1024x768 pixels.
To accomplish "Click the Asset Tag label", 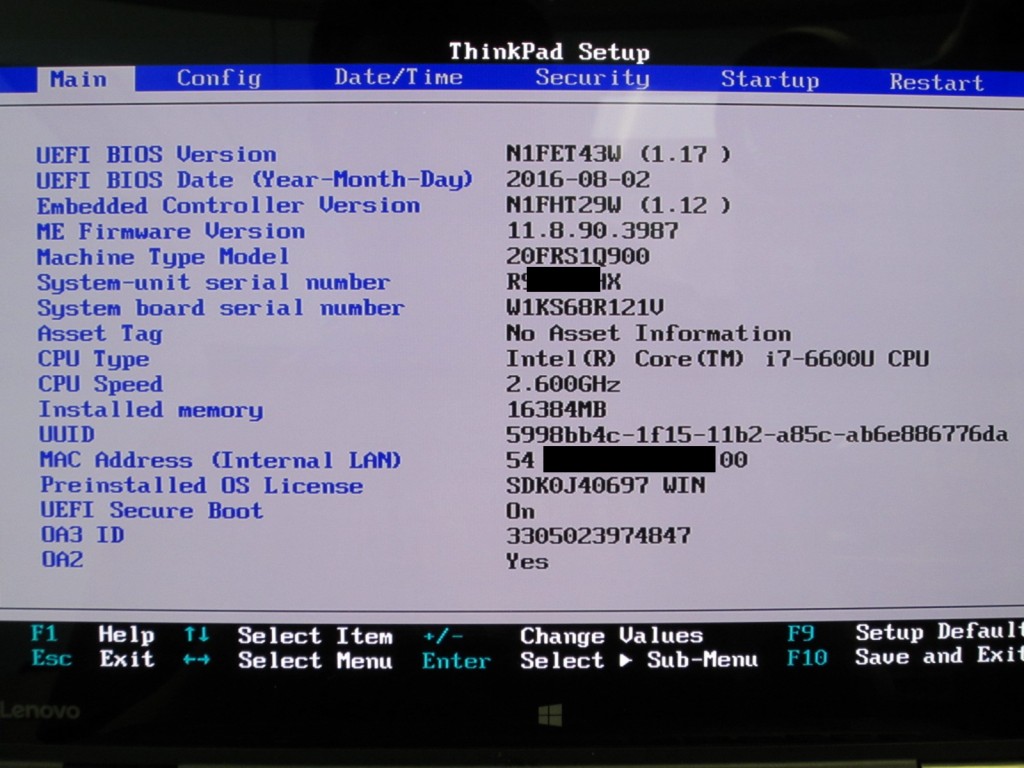I will (x=100, y=334).
